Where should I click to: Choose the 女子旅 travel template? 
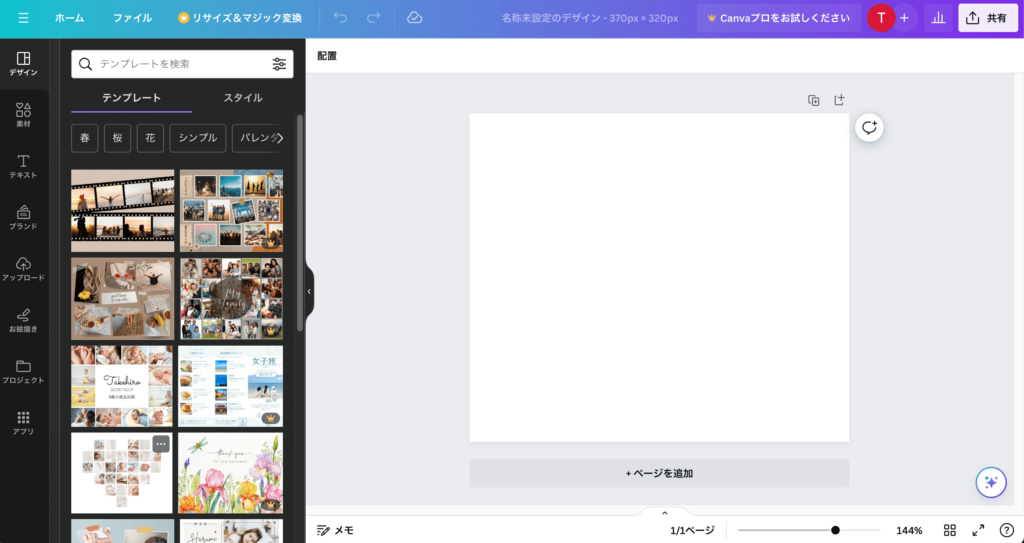click(231, 386)
